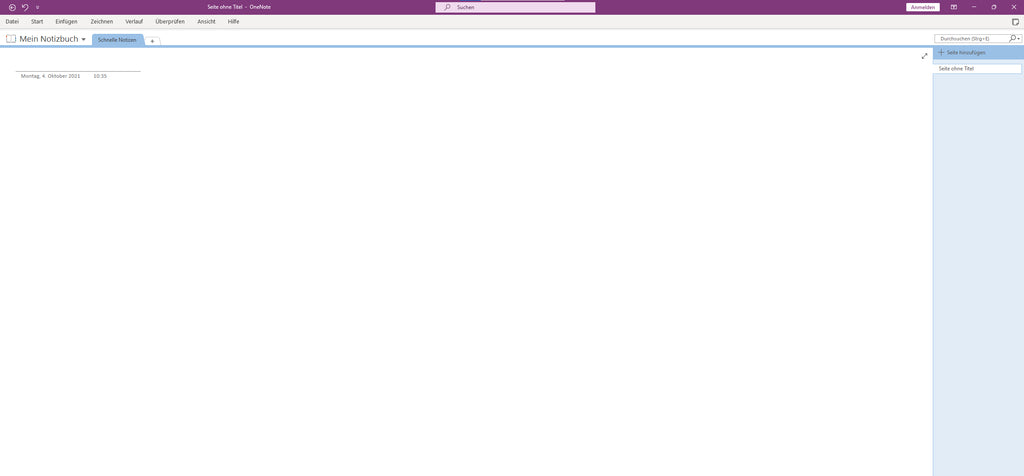Select the Seite ohne Titel page
Screen dimensions: 1024x476
click(977, 69)
